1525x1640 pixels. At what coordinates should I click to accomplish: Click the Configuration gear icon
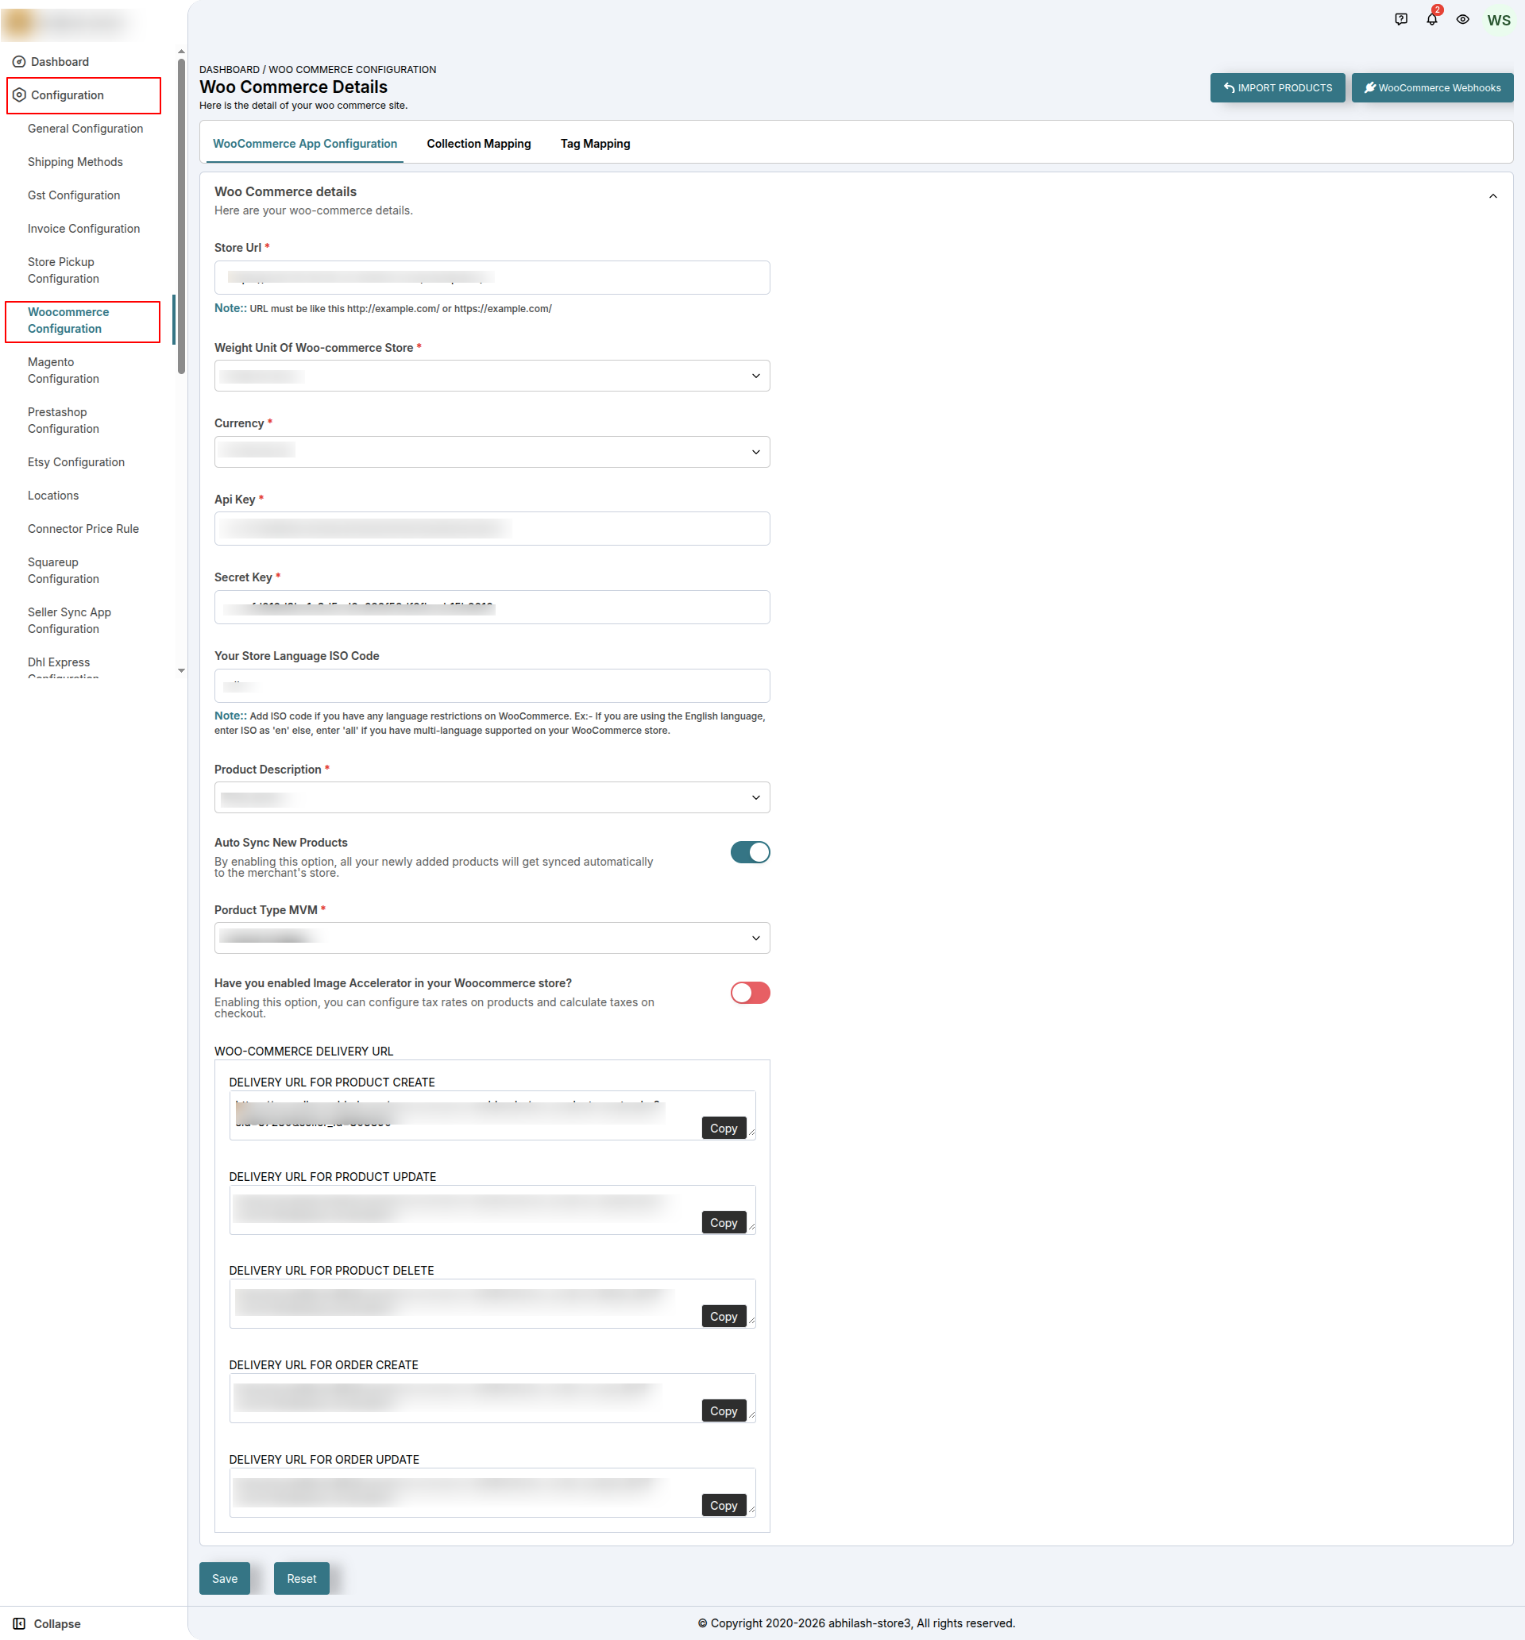19,95
